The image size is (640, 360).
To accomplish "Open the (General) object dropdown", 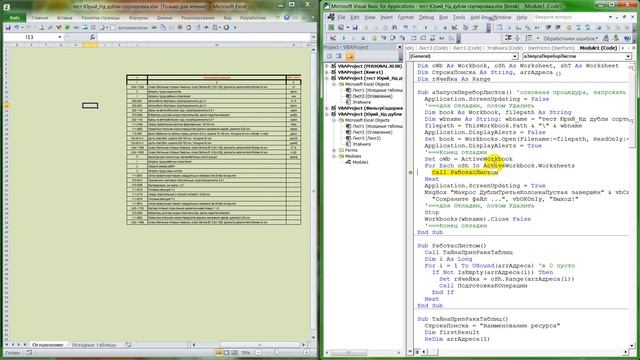I will 515,56.
